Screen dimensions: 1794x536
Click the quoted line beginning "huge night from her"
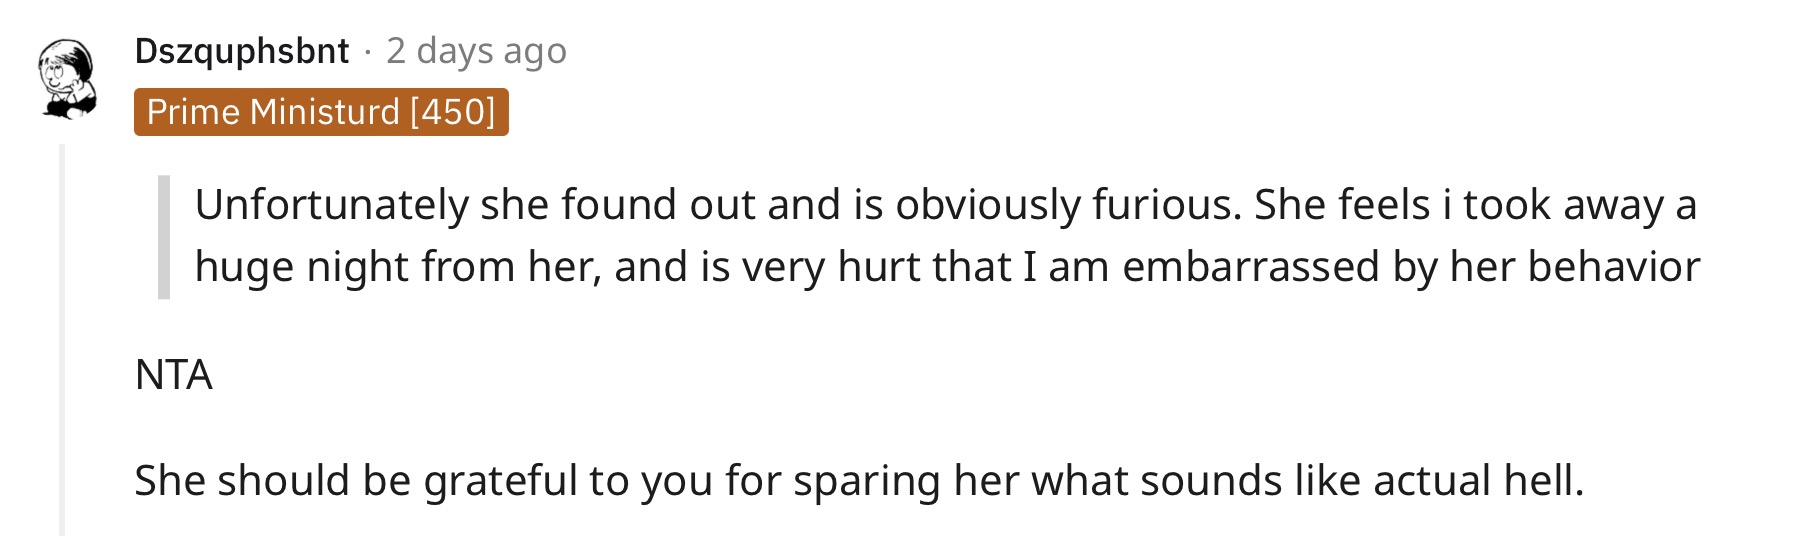947,267
